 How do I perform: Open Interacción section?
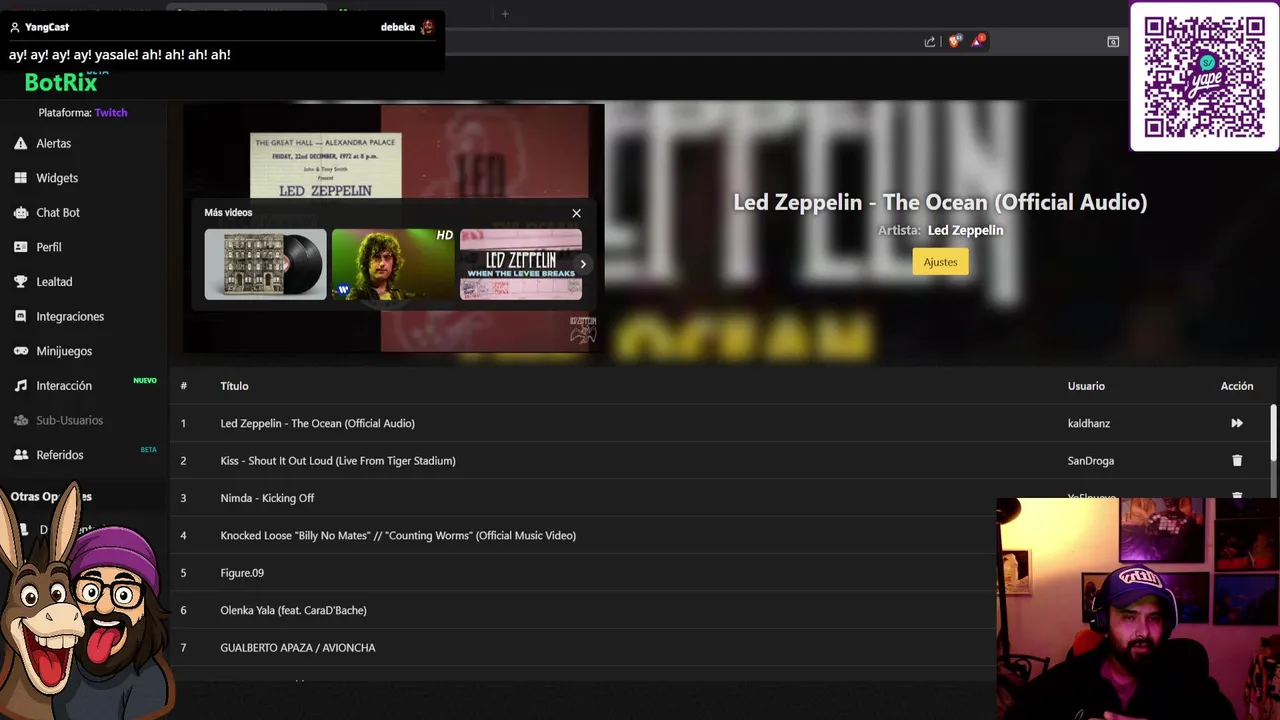coord(64,386)
